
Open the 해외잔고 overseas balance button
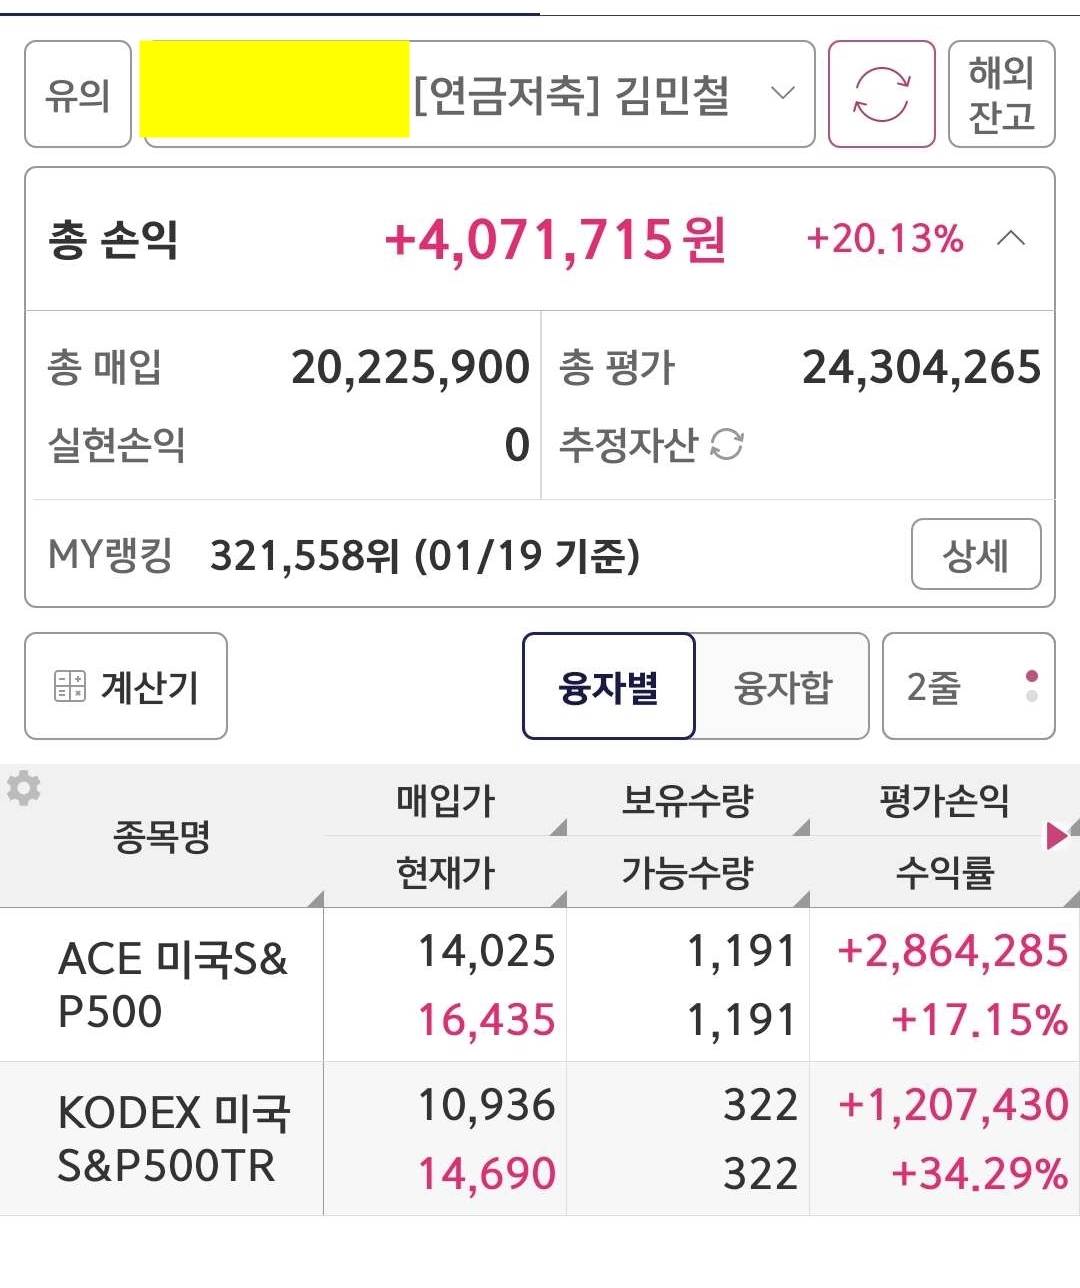(x=1001, y=95)
